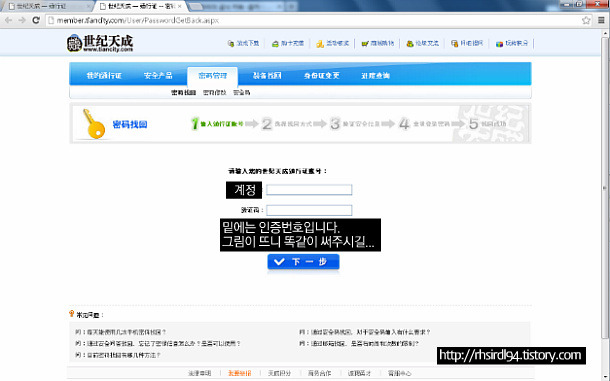The width and height of the screenshot is (610, 381).
Task: Bookmark the page using the star icon
Action: pyautogui.click(x=586, y=20)
